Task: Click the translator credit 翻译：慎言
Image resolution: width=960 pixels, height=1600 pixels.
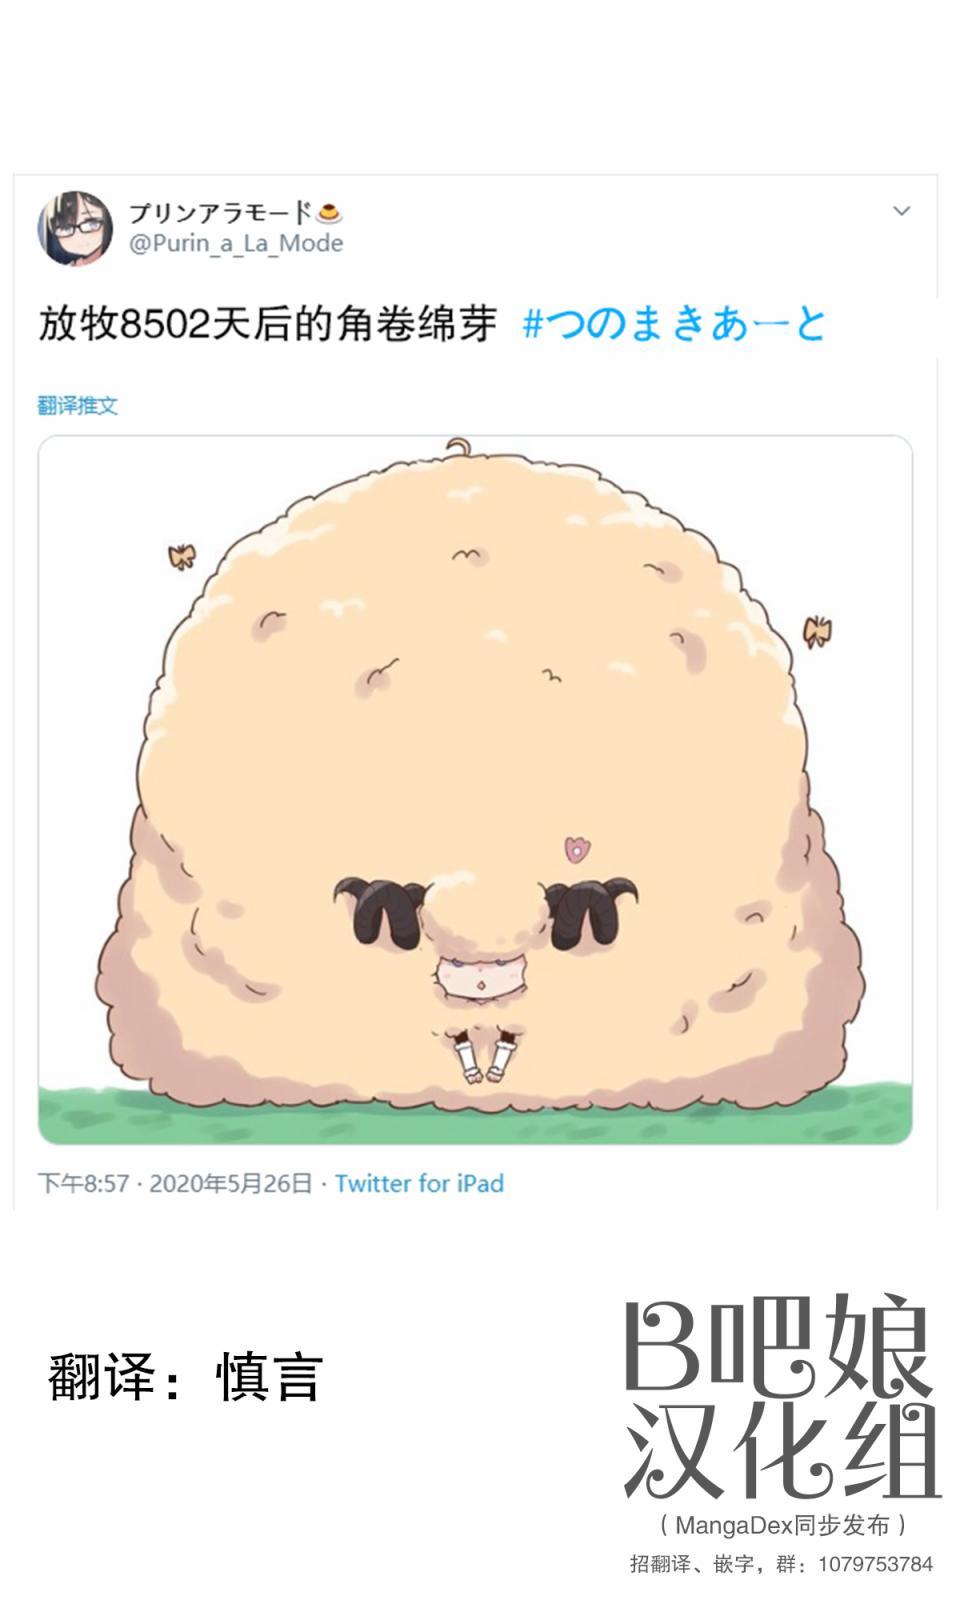Action: click(185, 1376)
